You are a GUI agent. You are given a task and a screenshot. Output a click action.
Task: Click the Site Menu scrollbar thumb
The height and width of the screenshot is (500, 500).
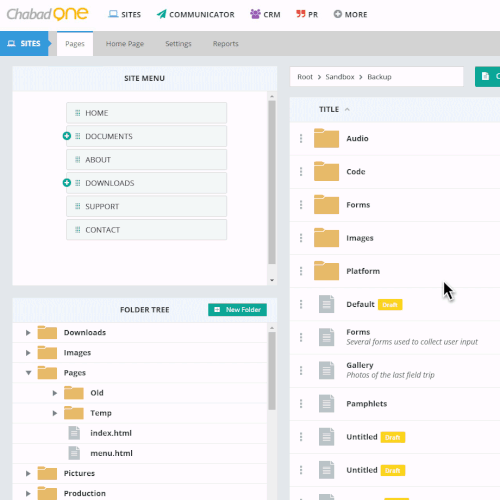[272, 182]
